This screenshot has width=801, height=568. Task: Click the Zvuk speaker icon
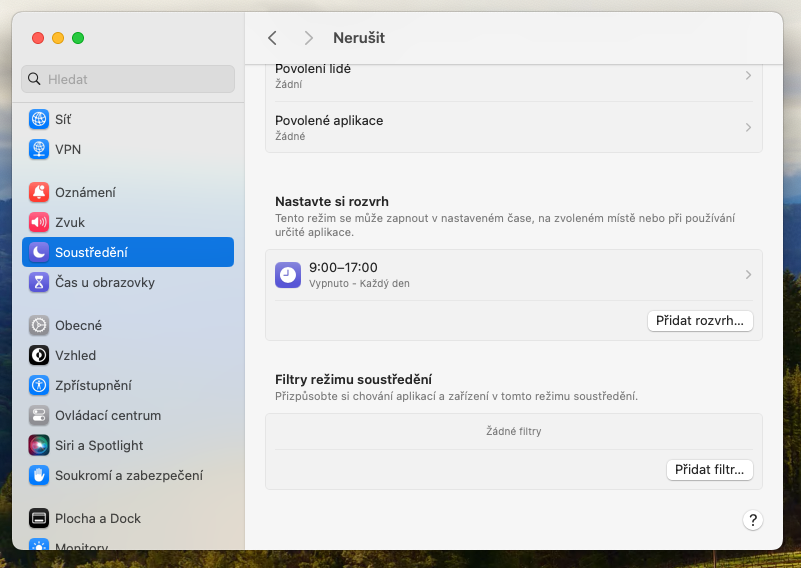pos(39,222)
